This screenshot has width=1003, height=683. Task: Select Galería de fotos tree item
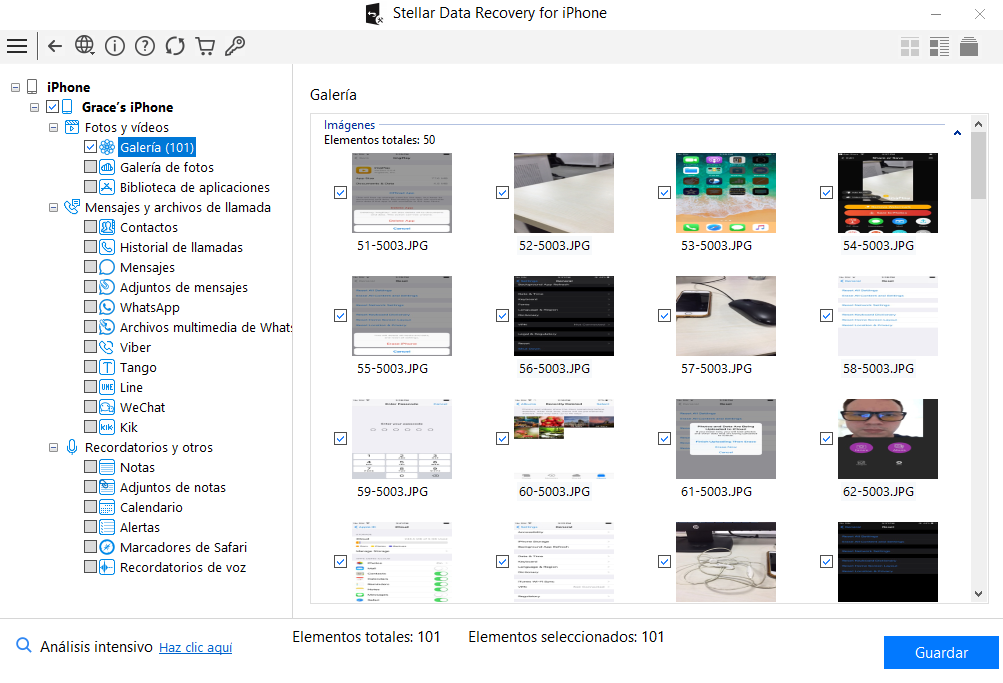(x=166, y=167)
